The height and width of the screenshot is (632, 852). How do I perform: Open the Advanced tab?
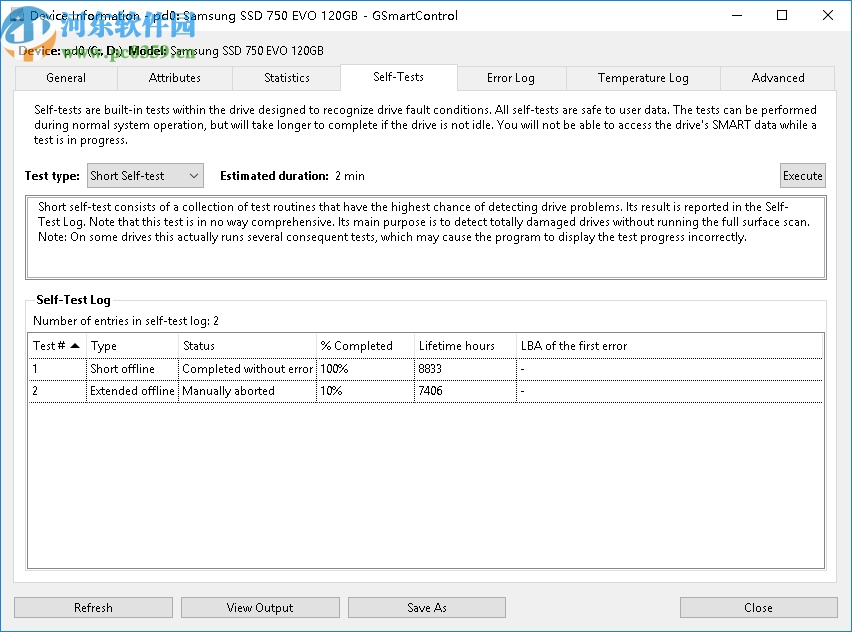tap(778, 78)
